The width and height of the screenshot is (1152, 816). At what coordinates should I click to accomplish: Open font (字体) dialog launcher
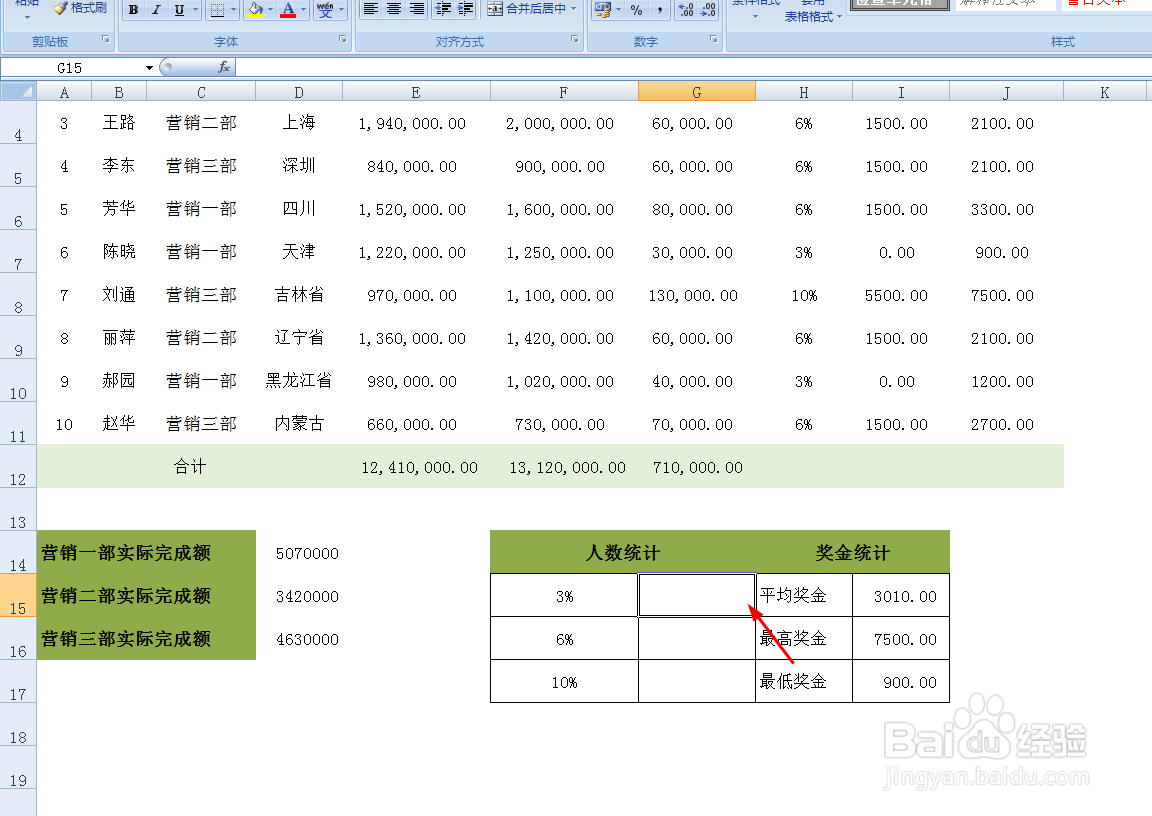(x=342, y=40)
